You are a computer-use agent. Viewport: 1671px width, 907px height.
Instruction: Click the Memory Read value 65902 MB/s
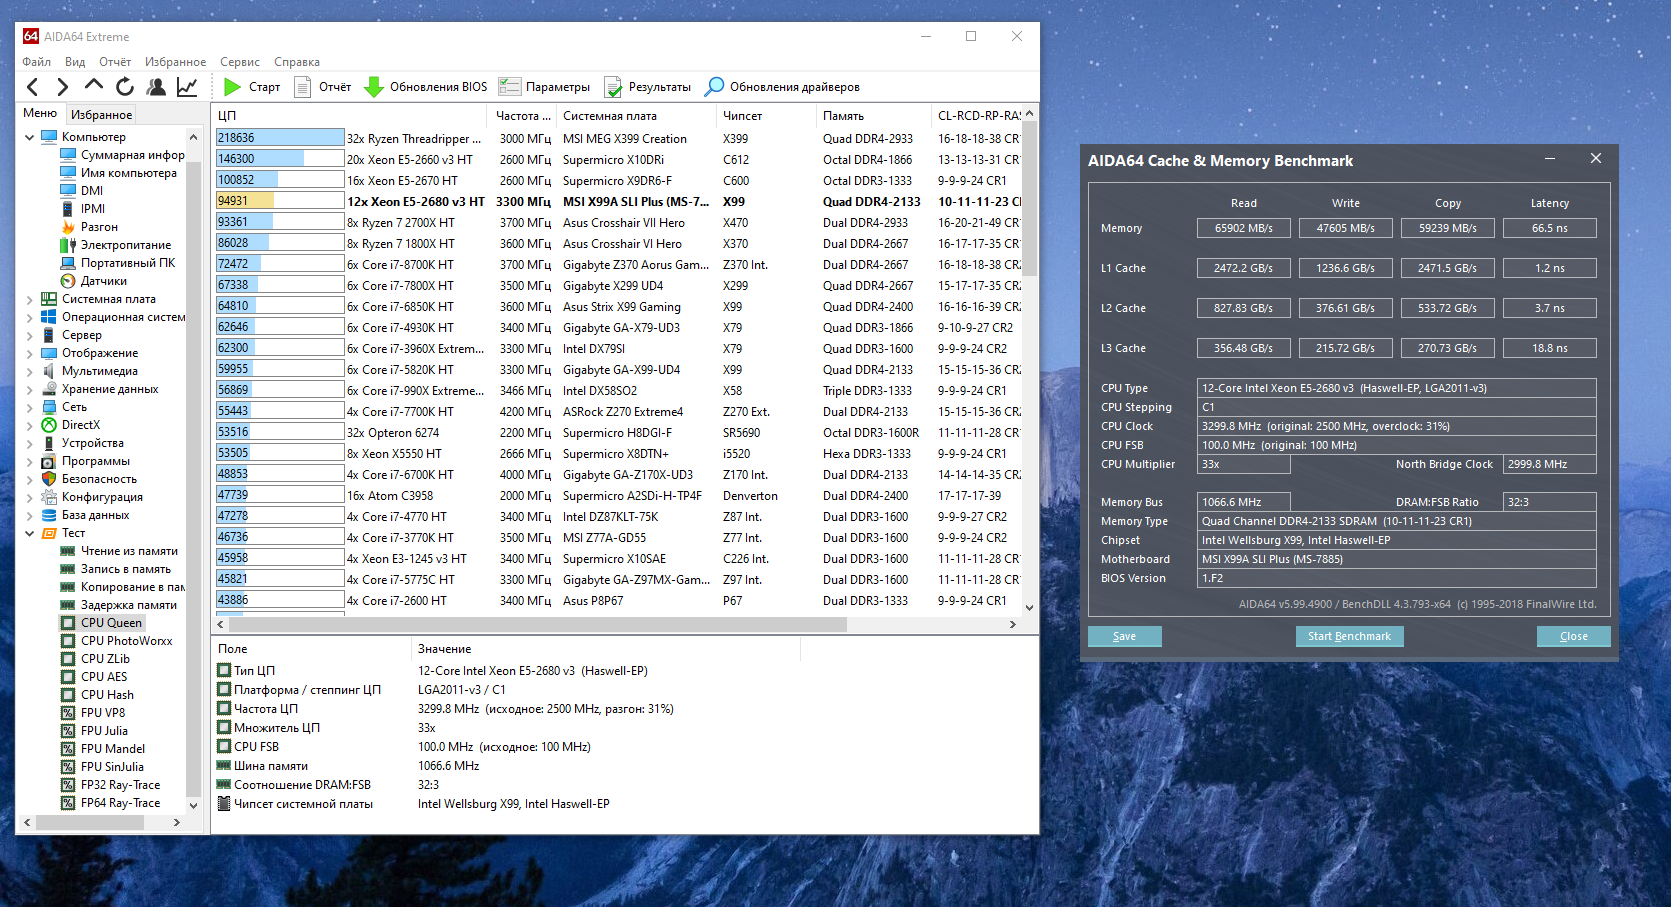click(x=1244, y=228)
